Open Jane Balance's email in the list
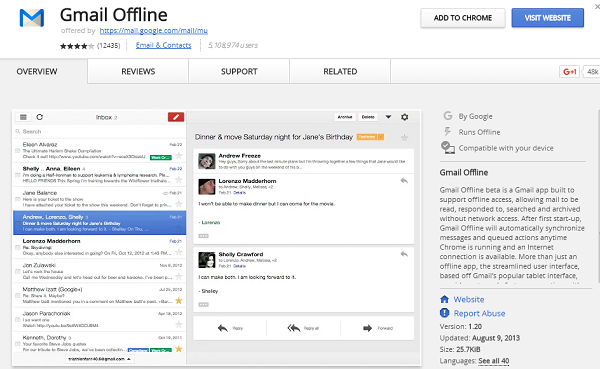 pos(99,198)
